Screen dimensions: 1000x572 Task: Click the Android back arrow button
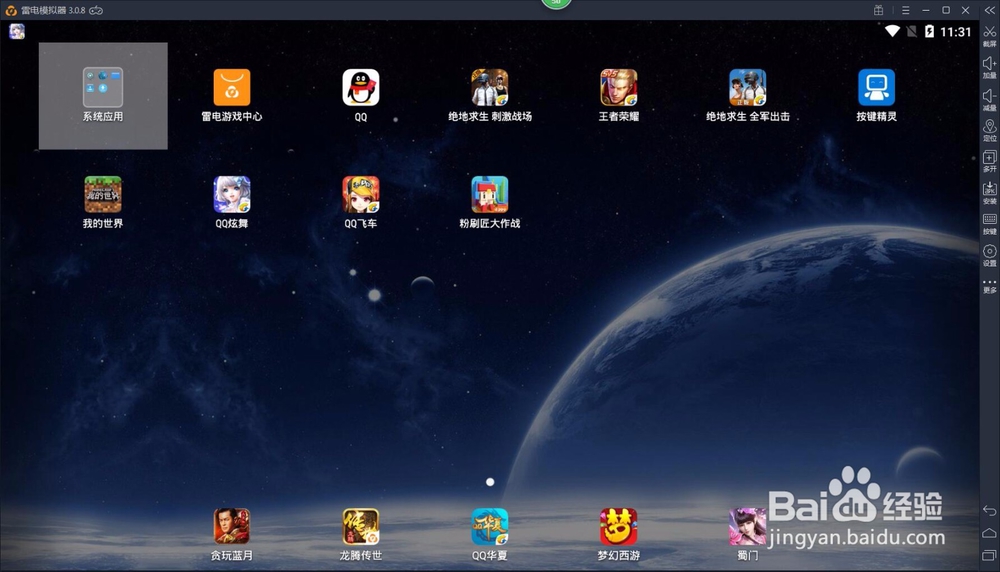point(989,510)
